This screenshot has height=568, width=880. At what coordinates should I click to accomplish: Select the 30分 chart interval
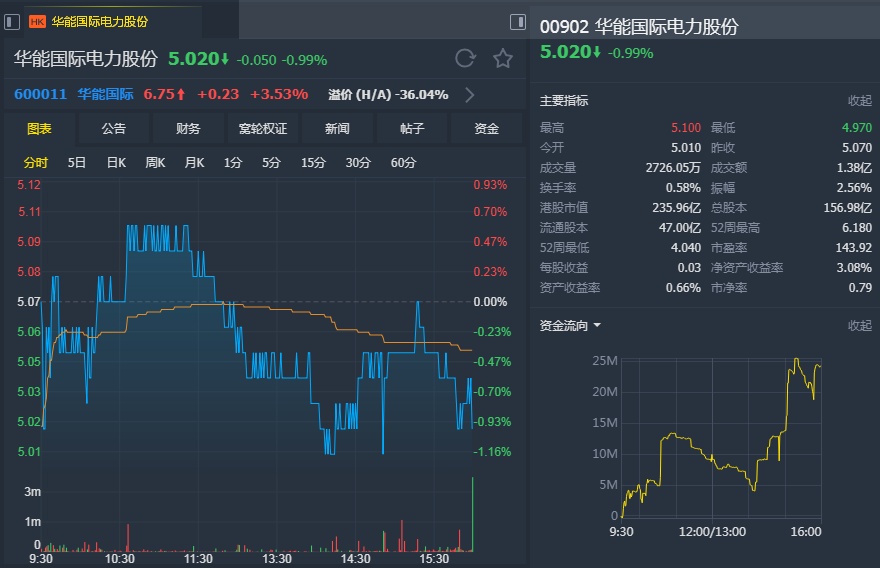[x=358, y=163]
